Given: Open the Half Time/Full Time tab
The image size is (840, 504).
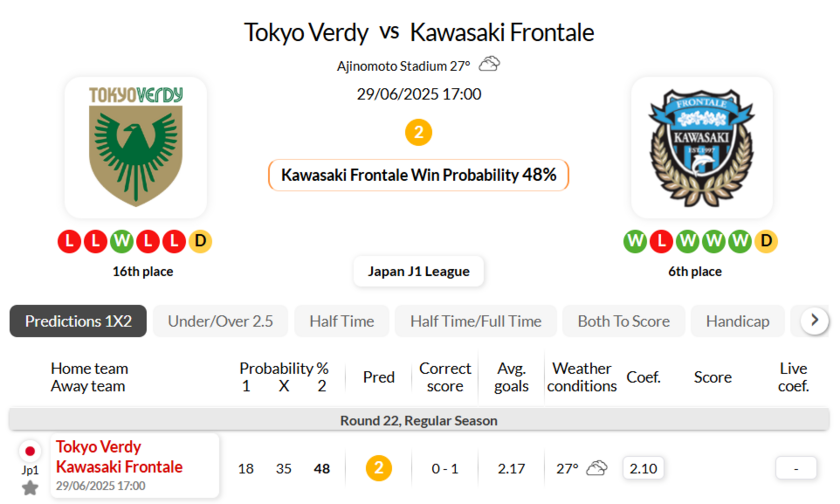Looking at the screenshot, I should point(475,321).
